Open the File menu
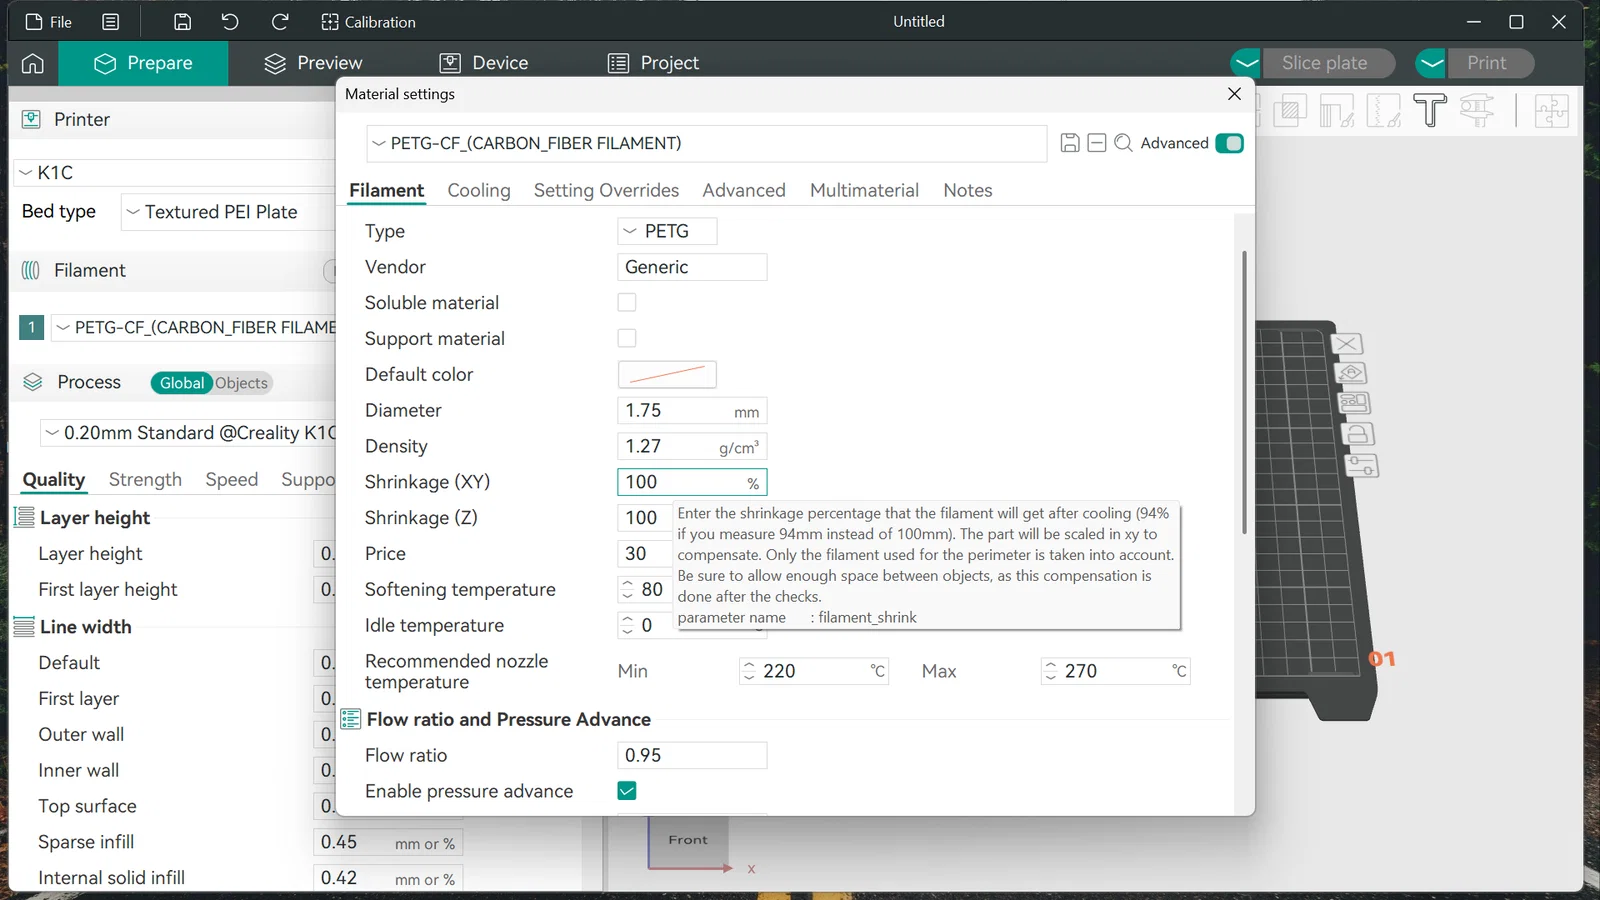Screen dimensions: 1600x900 tap(49, 22)
